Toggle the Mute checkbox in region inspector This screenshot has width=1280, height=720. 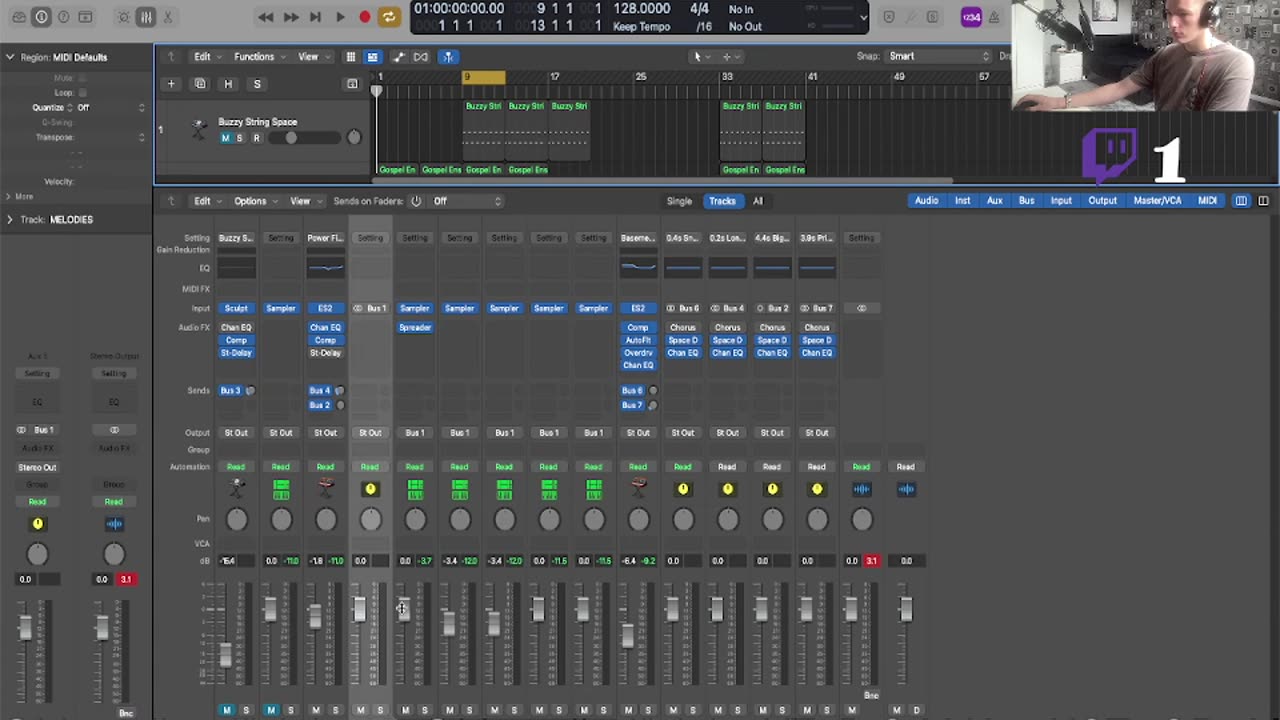(83, 78)
